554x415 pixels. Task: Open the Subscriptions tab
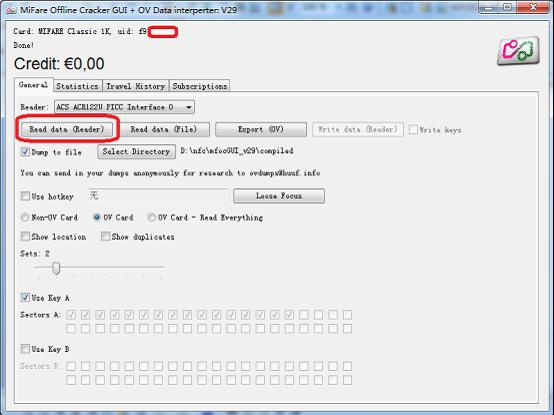(x=200, y=86)
